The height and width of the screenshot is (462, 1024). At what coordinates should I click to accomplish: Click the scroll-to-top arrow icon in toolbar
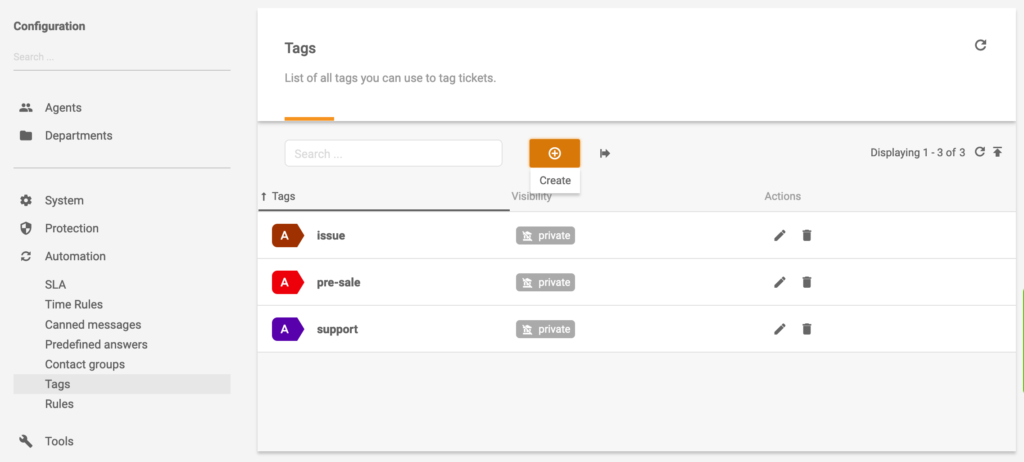[x=997, y=152]
